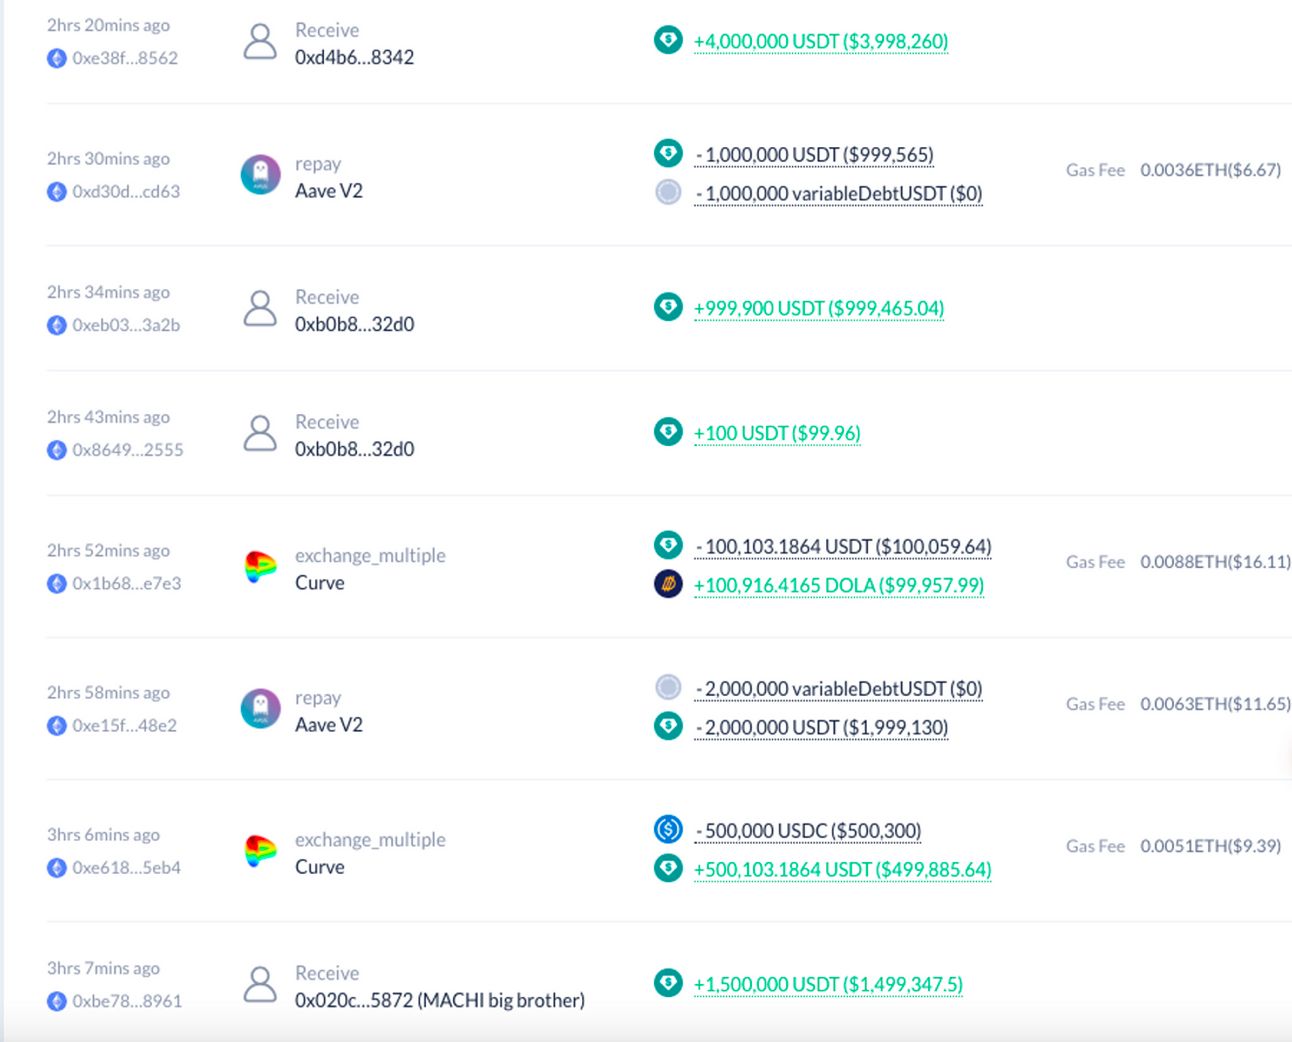Open transaction hash 0x1b68...e7e3

point(127,583)
